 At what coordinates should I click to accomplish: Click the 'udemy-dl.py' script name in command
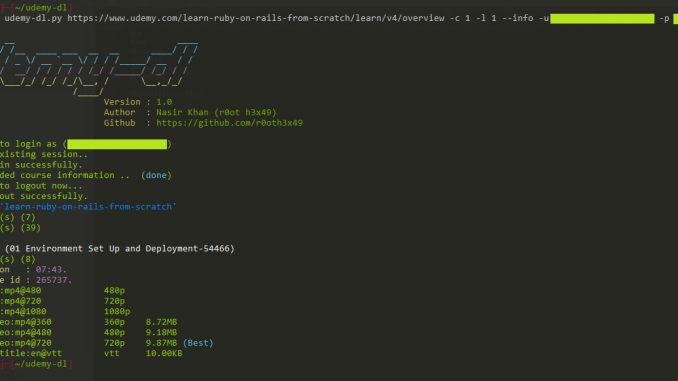pos(33,18)
